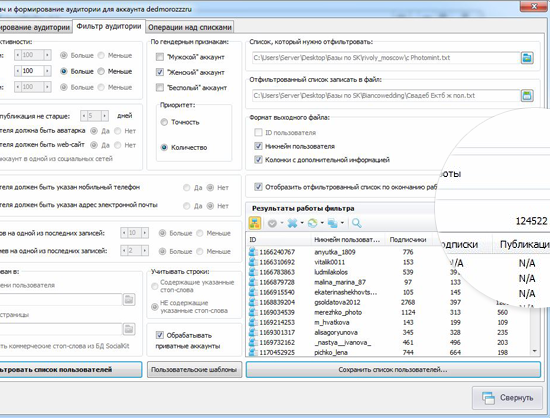
Task: Toggle Колонки с дополнительной информацией checkbox
Action: coord(258,160)
